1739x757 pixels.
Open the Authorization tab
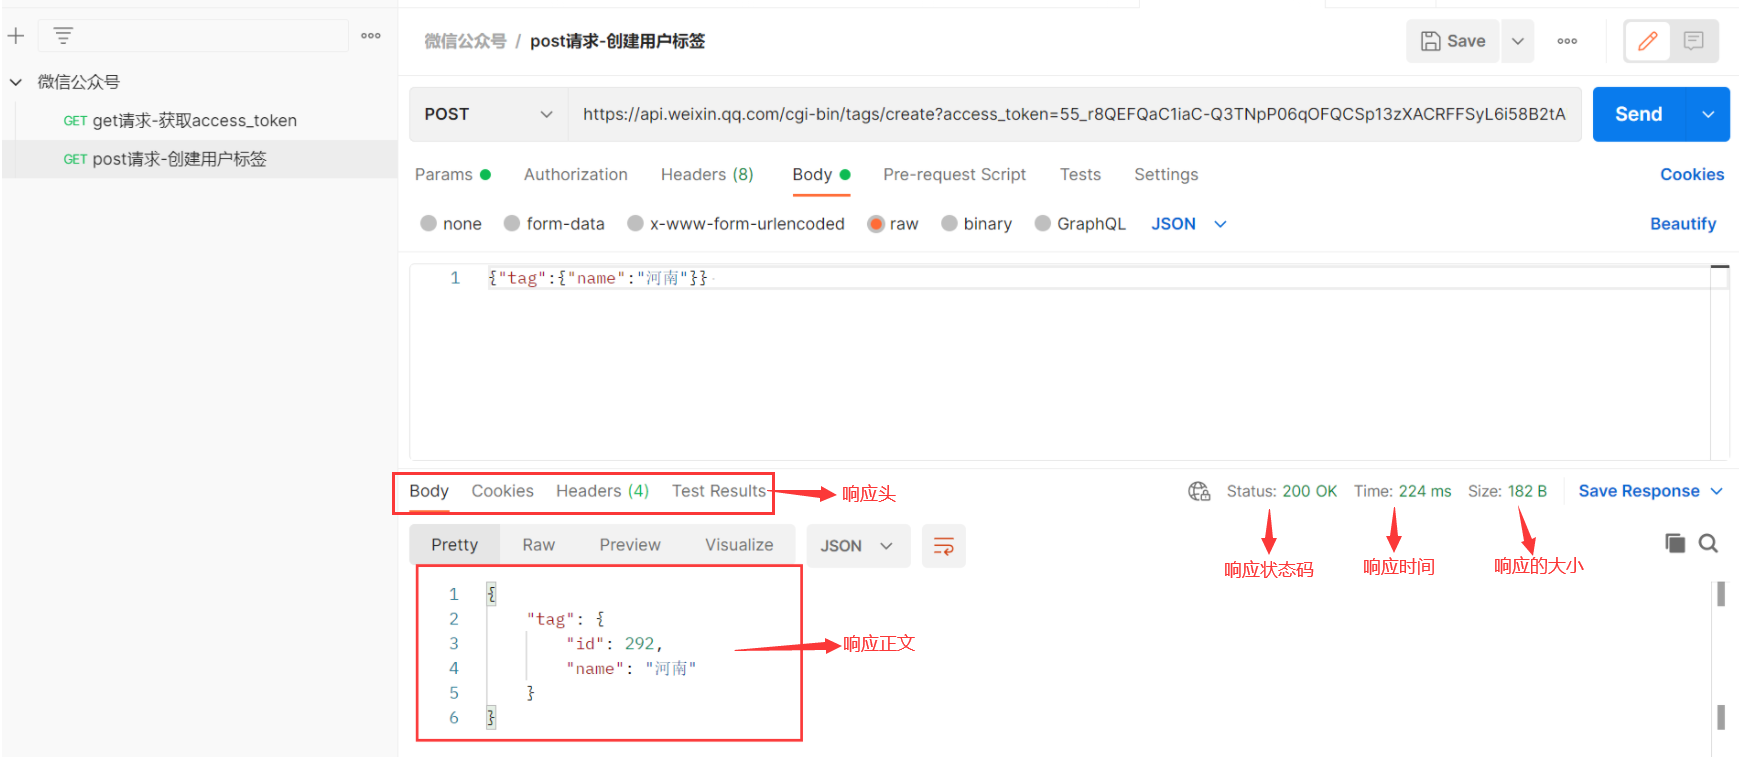[x=576, y=175]
